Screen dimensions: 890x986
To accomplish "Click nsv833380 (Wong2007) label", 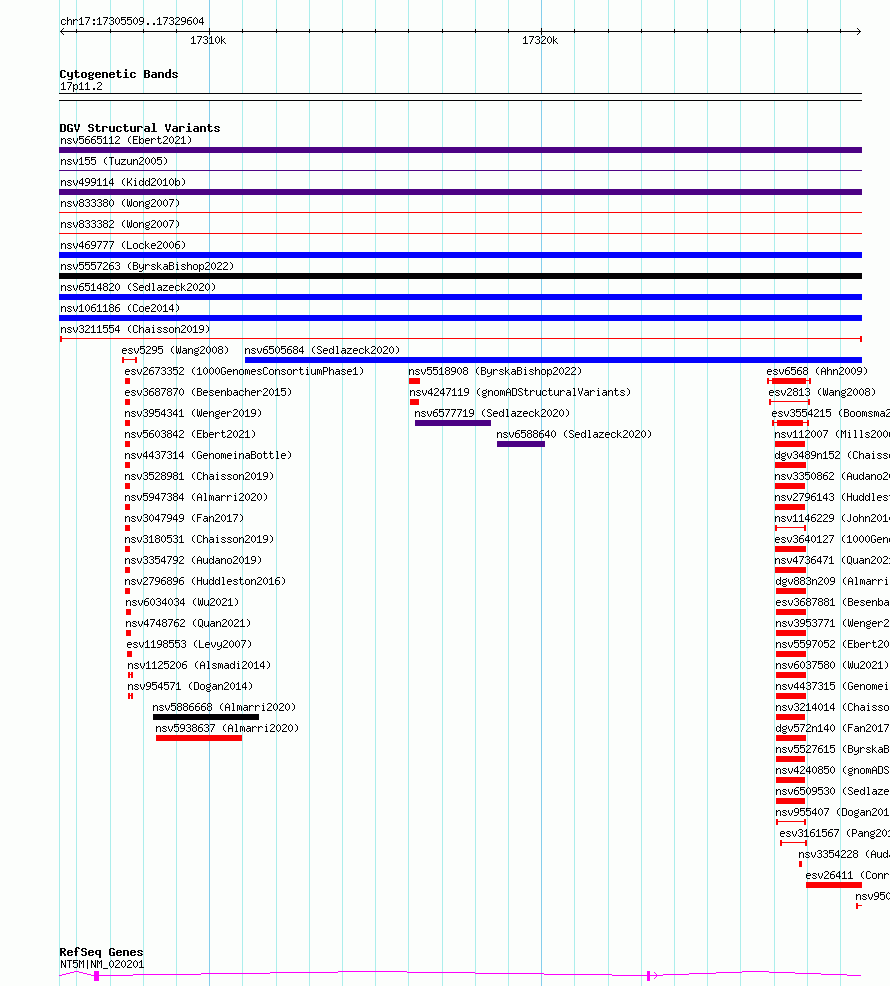I will pyautogui.click(x=120, y=203).
